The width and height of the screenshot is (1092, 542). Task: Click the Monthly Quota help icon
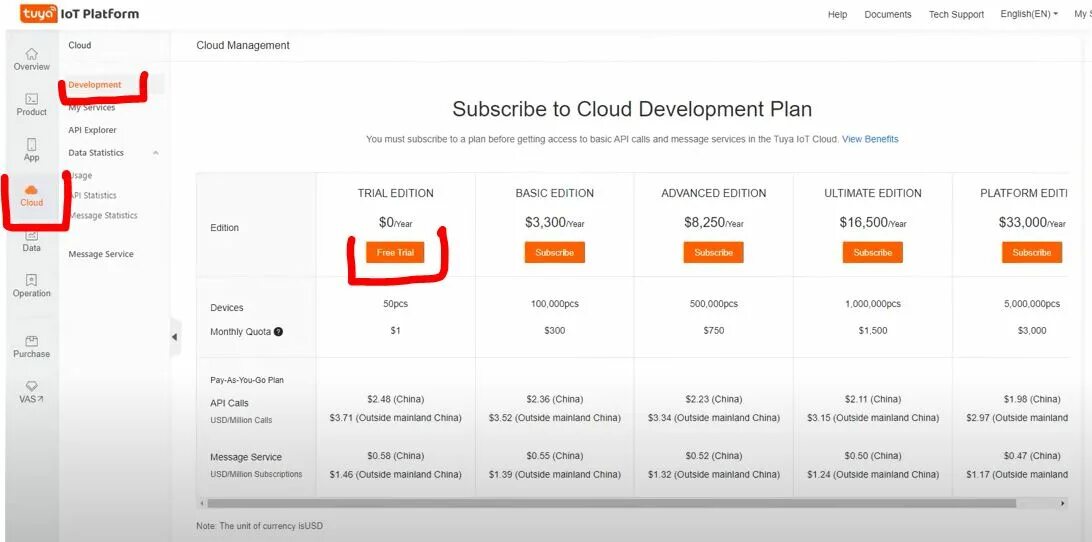[x=279, y=332]
